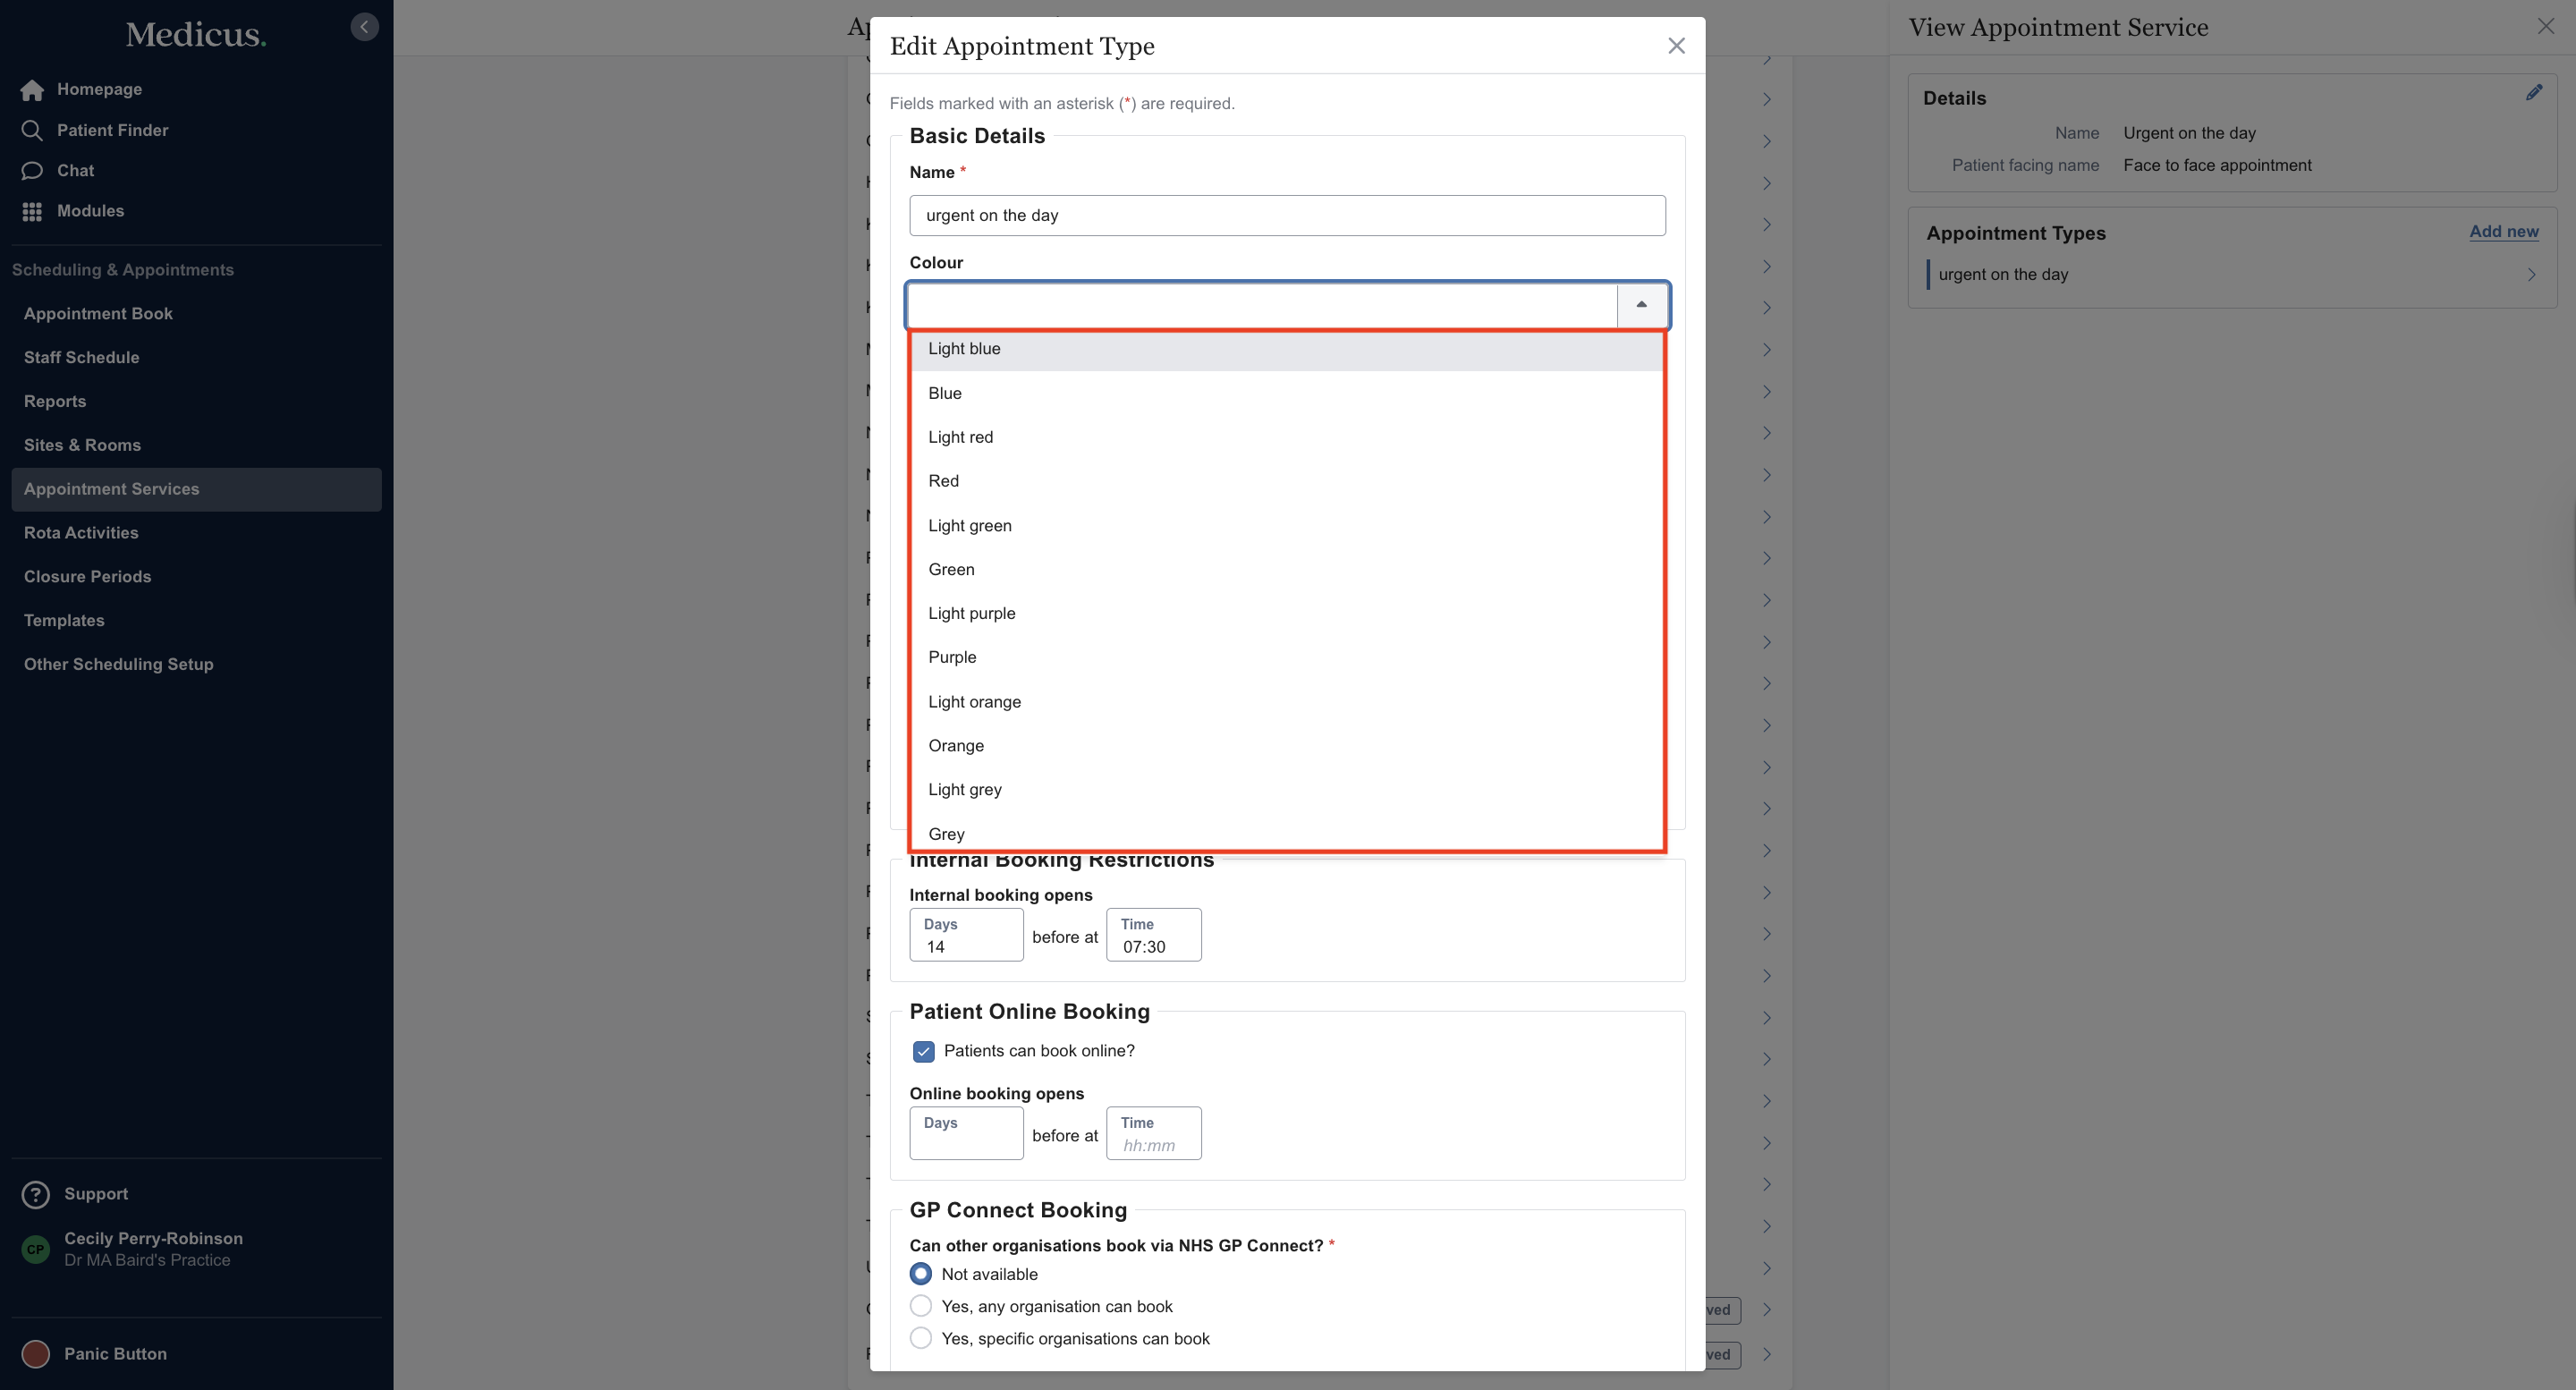The width and height of the screenshot is (2576, 1390).
Task: Click the Support link
Action: [x=96, y=1194]
